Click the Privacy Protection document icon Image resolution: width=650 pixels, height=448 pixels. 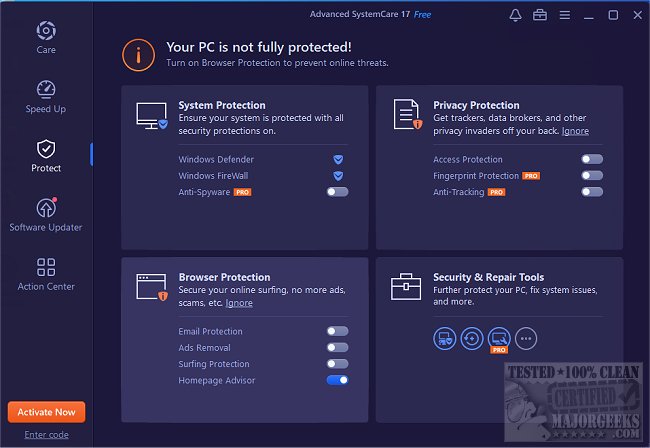tap(407, 114)
